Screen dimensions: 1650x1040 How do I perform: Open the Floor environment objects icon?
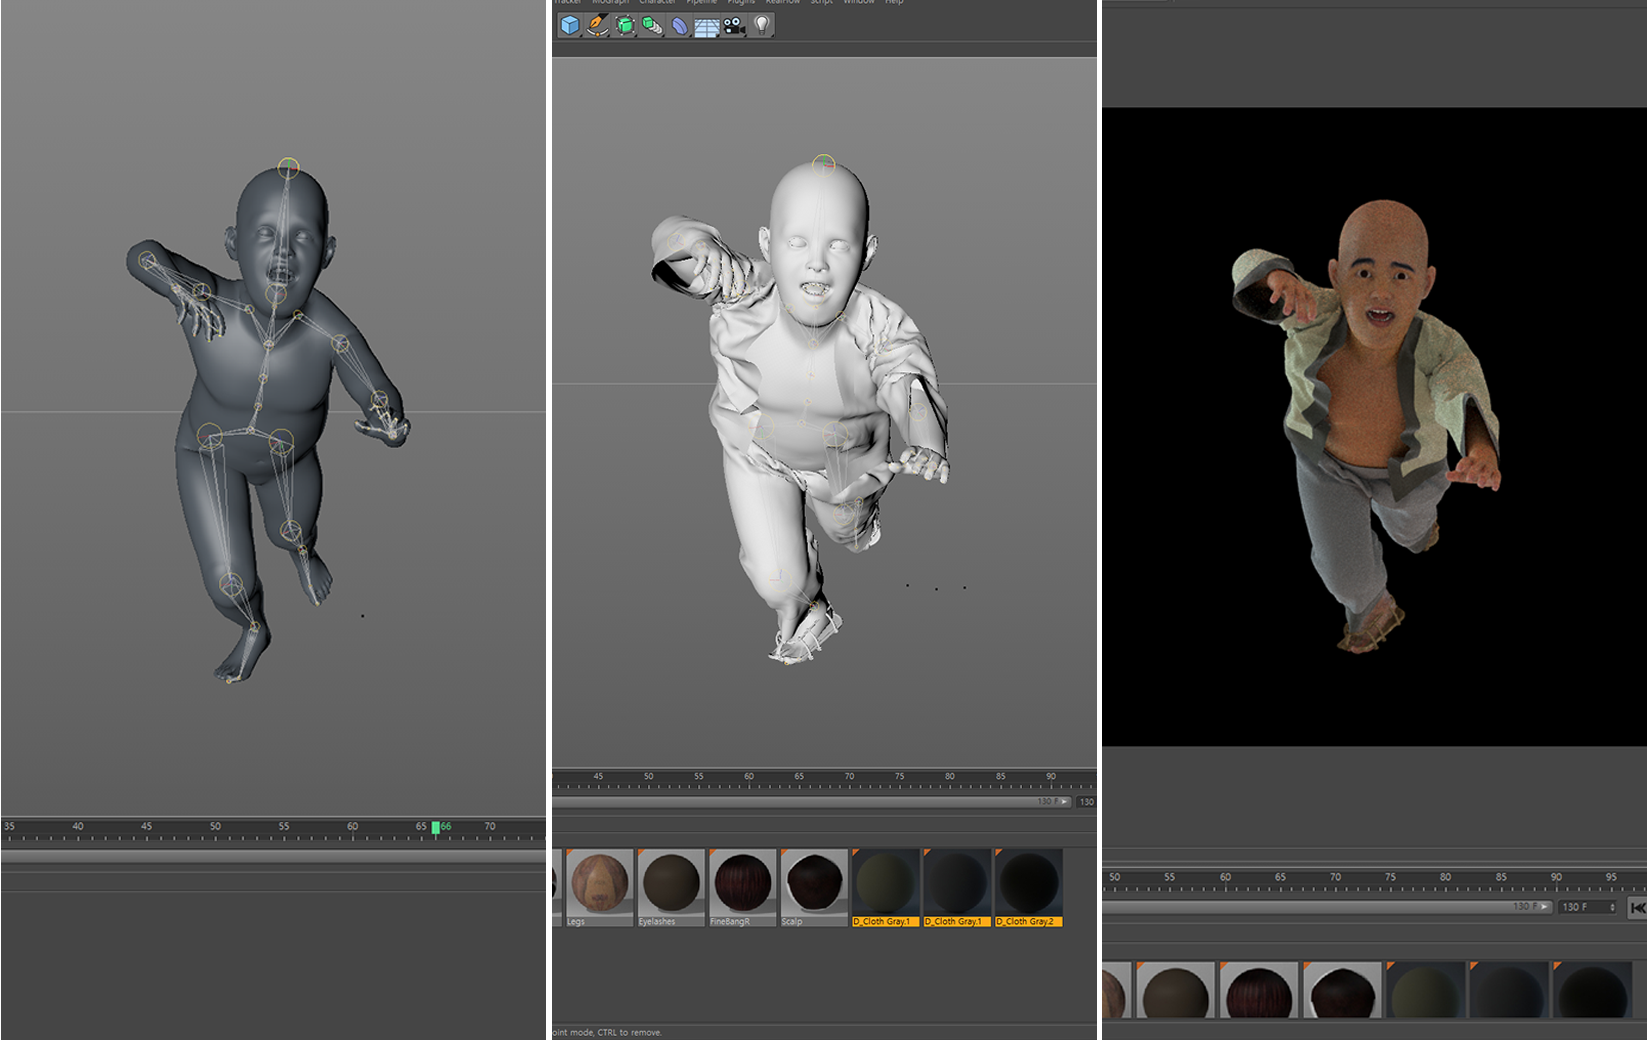pyautogui.click(x=707, y=25)
